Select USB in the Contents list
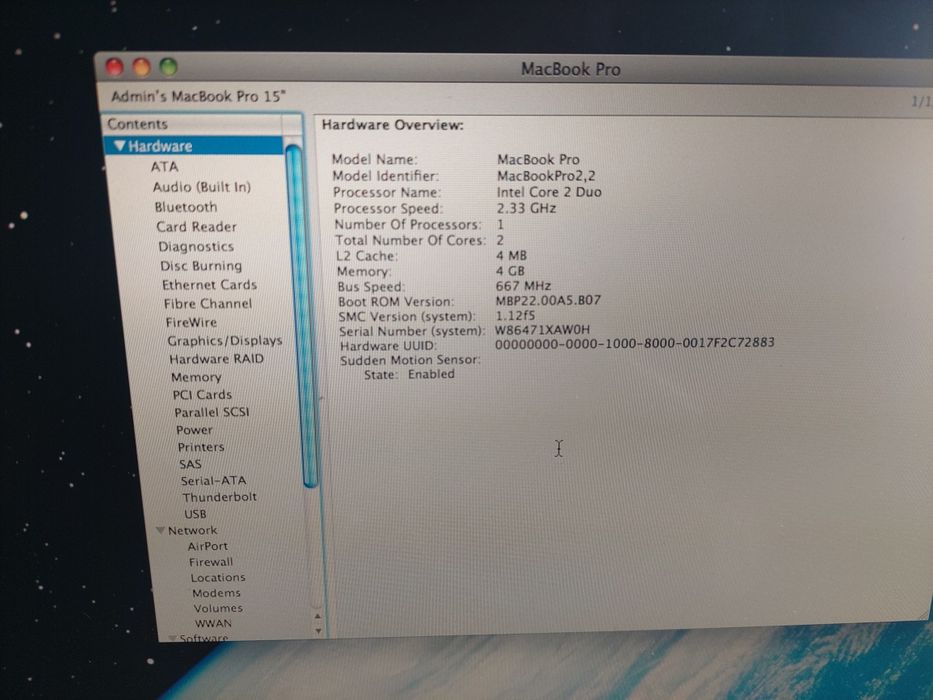Image resolution: width=933 pixels, height=700 pixels. point(195,514)
